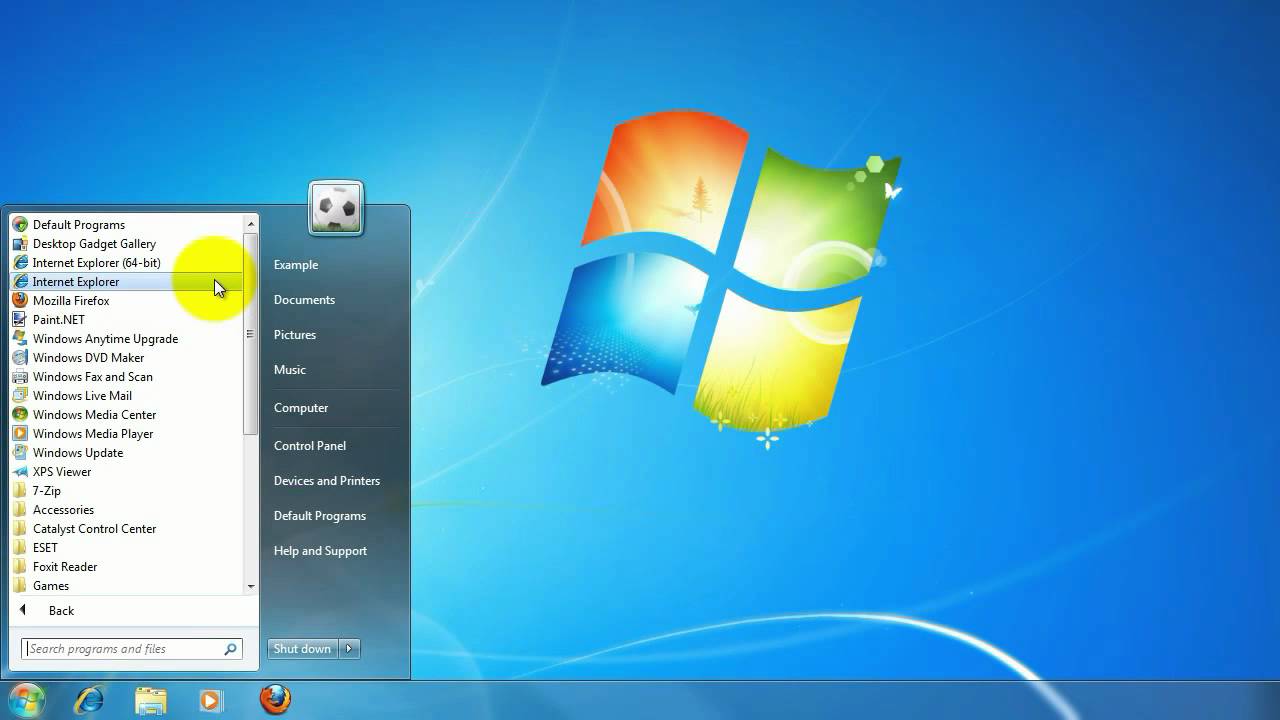Open Windows Media Player taskbar icon
1280x720 pixels.
(210, 700)
